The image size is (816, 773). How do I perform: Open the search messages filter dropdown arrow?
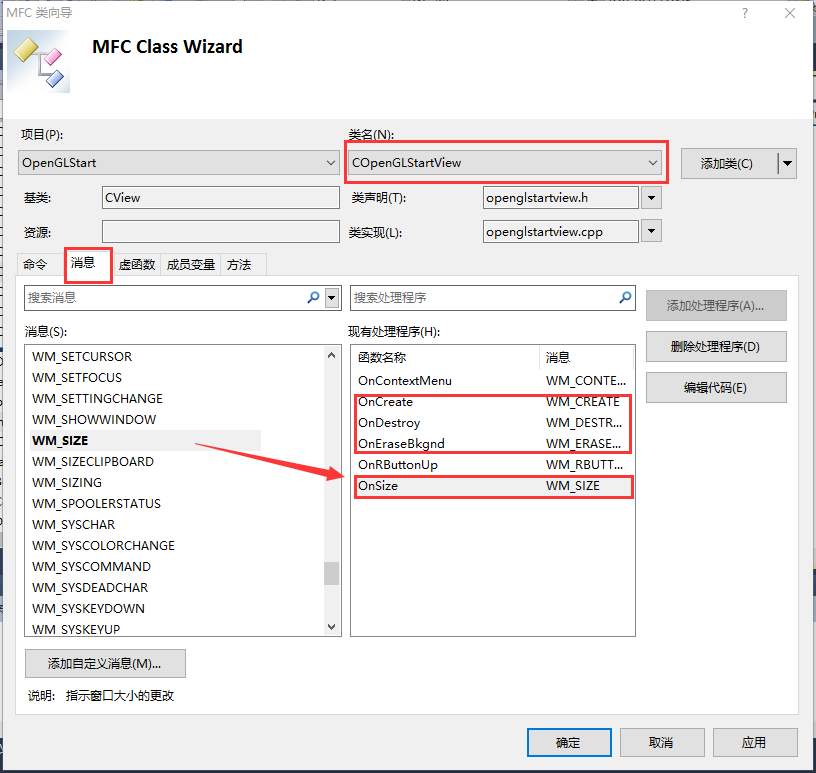(332, 298)
